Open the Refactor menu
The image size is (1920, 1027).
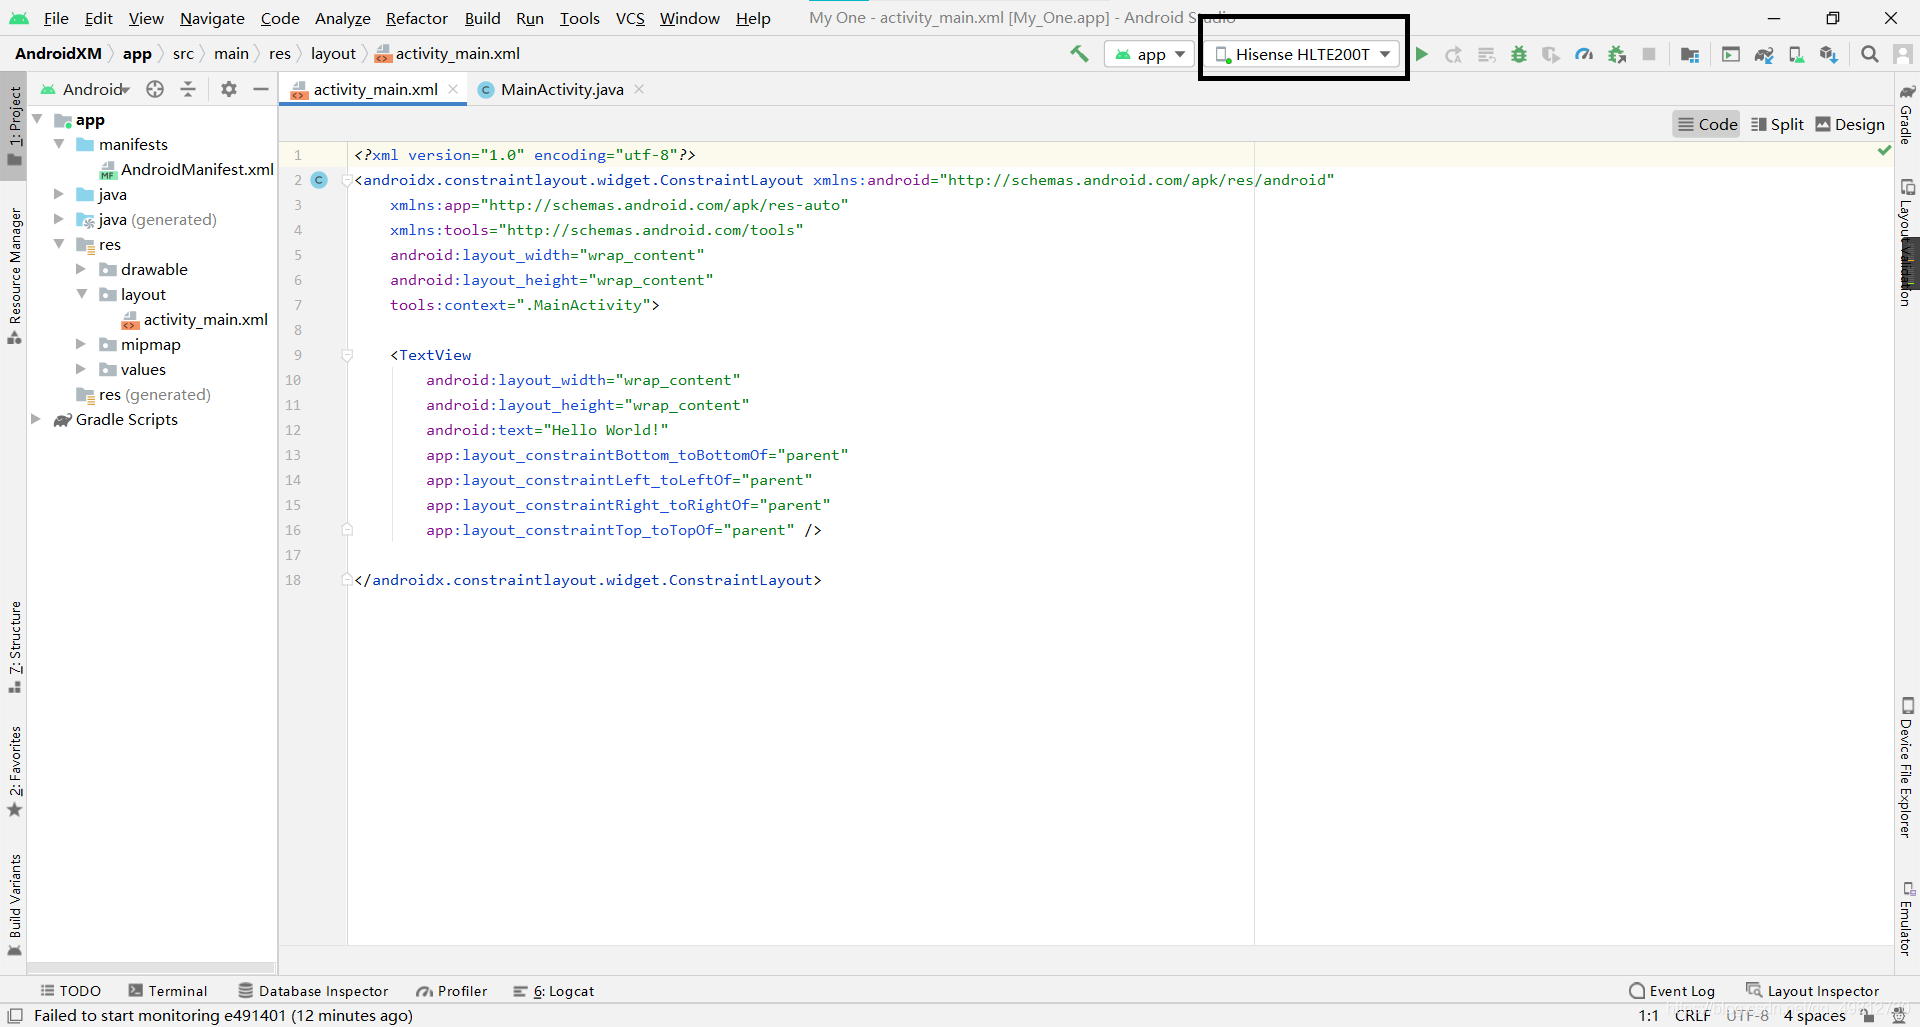(416, 18)
